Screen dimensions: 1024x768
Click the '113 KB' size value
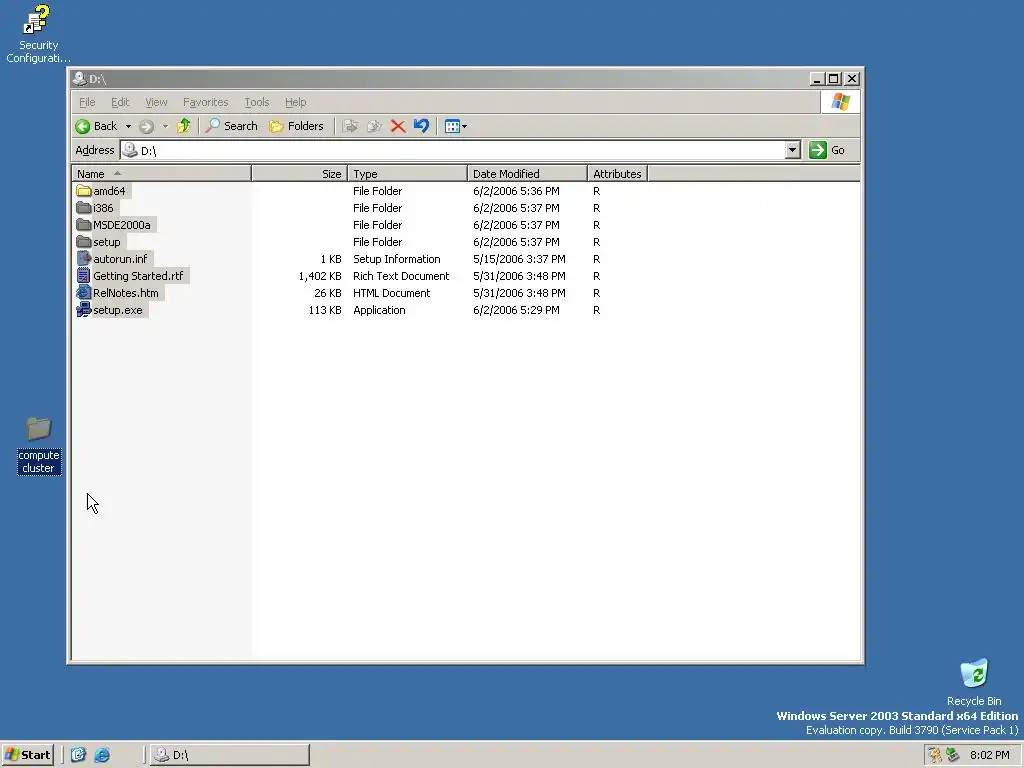(x=325, y=310)
